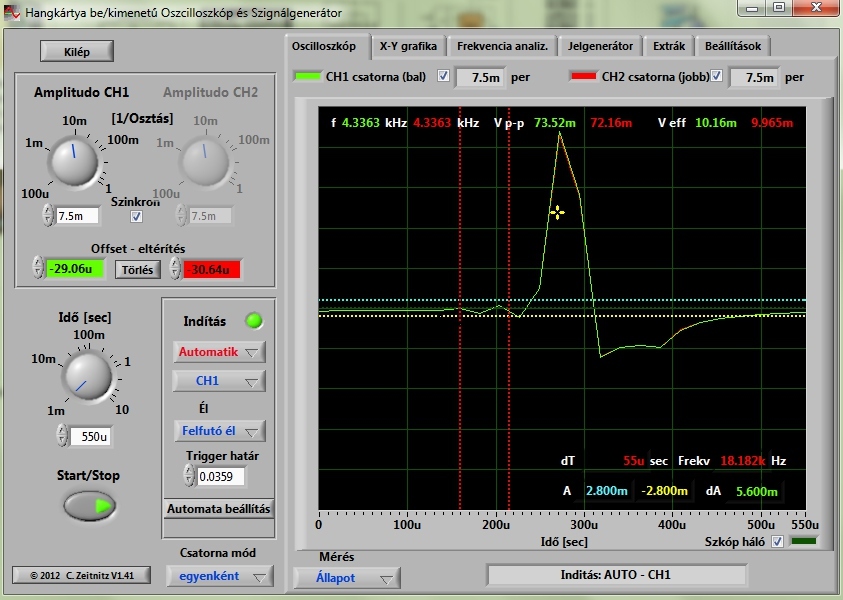Click the Indítás: AUTO - CH1 status field
843x600 pixels.
616,575
